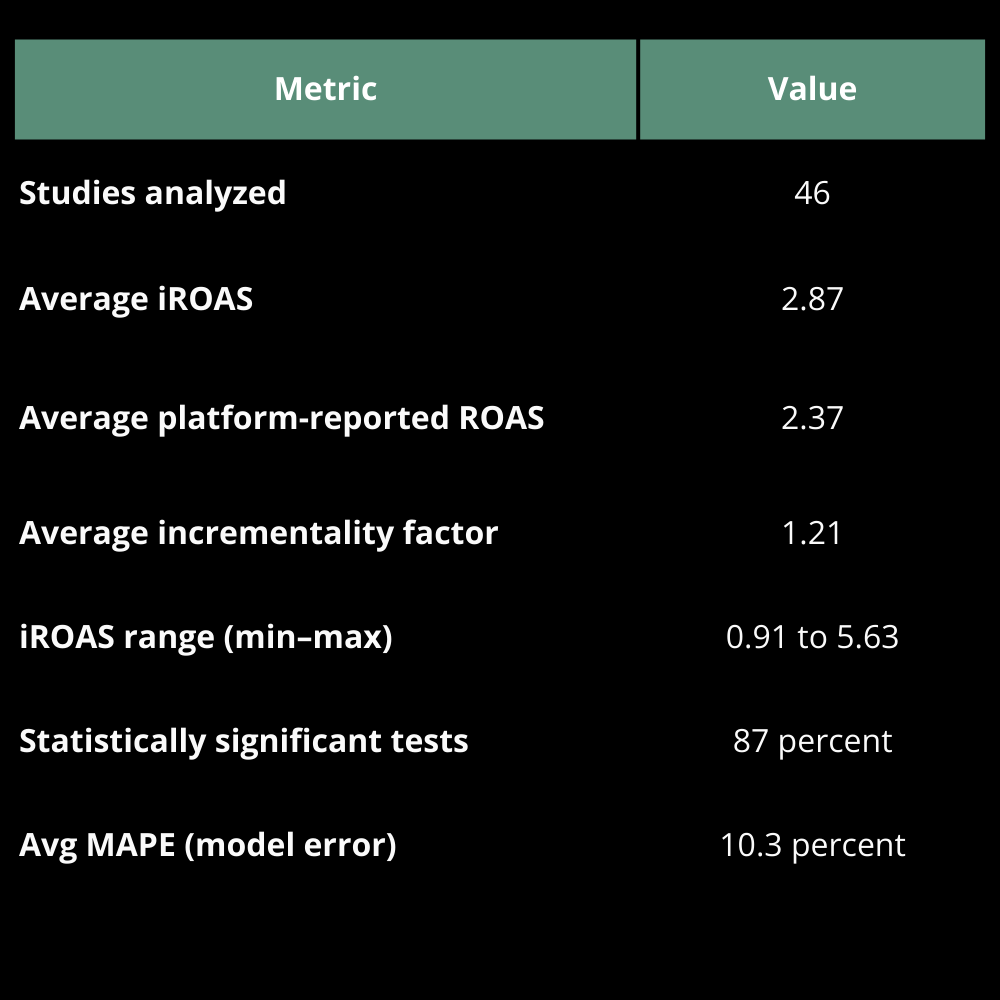Click the 1.21 value cell
Image resolution: width=1000 pixels, height=1000 pixels.
pyautogui.click(x=812, y=533)
